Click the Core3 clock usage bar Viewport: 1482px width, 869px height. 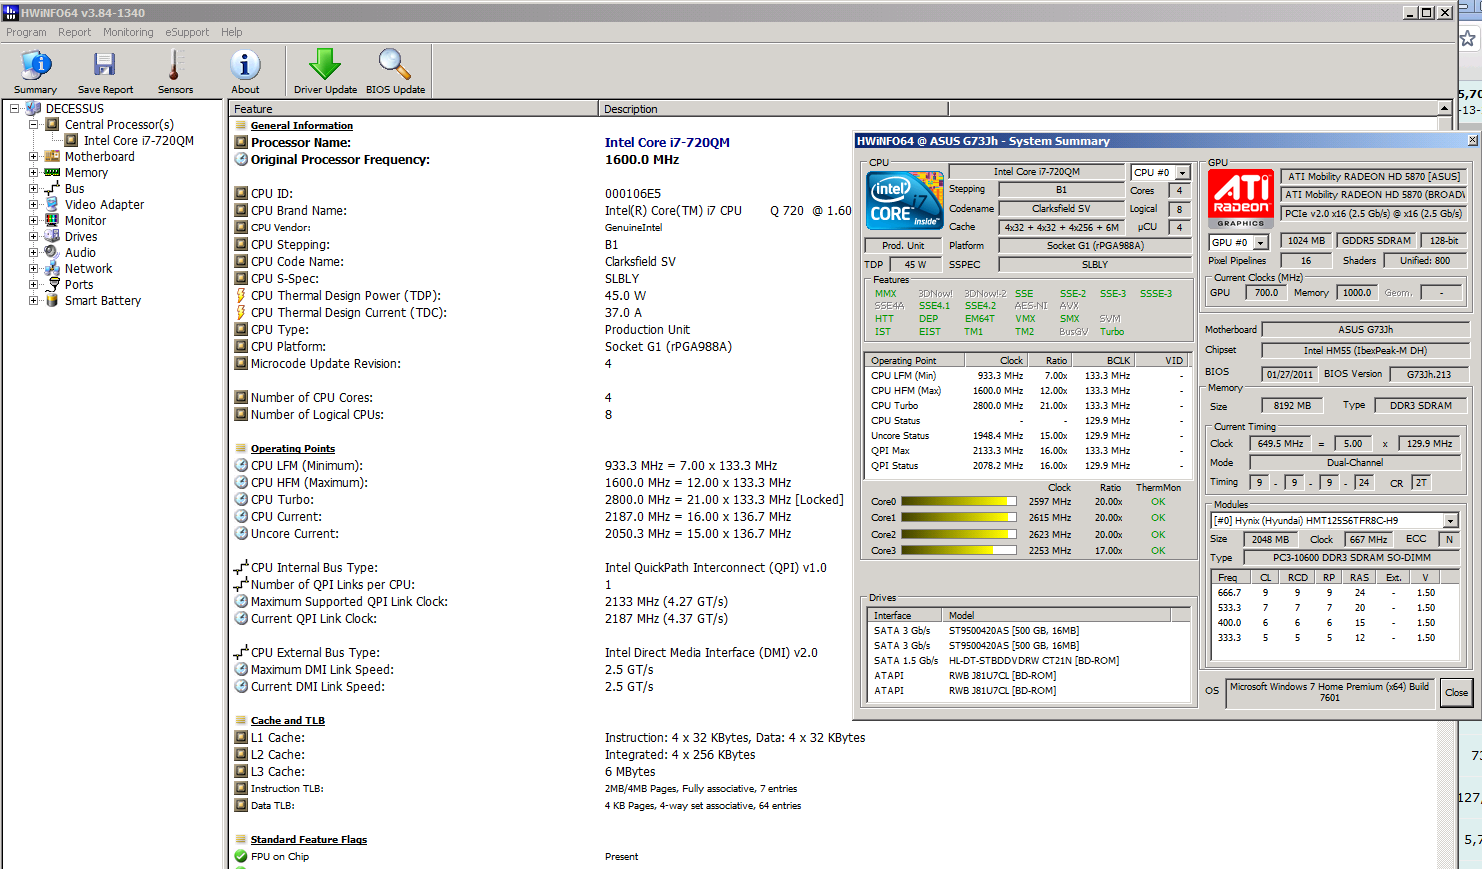[x=958, y=550]
